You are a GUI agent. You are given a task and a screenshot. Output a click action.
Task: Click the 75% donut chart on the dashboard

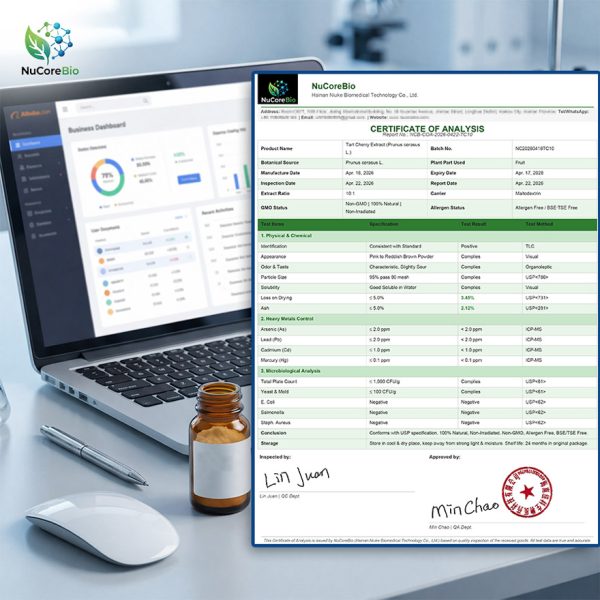(x=108, y=177)
